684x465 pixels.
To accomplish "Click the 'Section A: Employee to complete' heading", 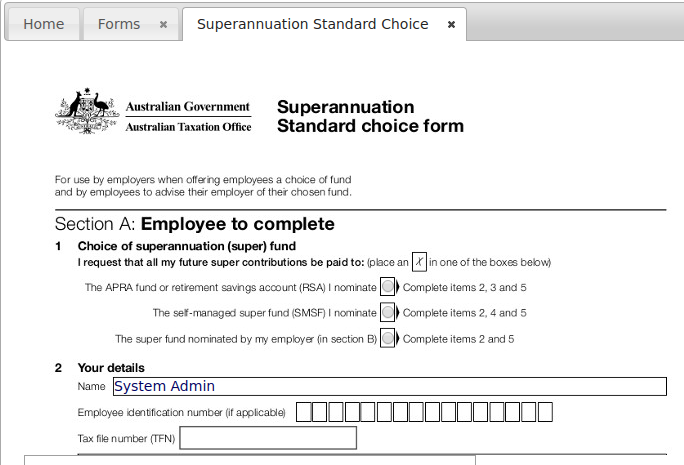I will click(195, 224).
